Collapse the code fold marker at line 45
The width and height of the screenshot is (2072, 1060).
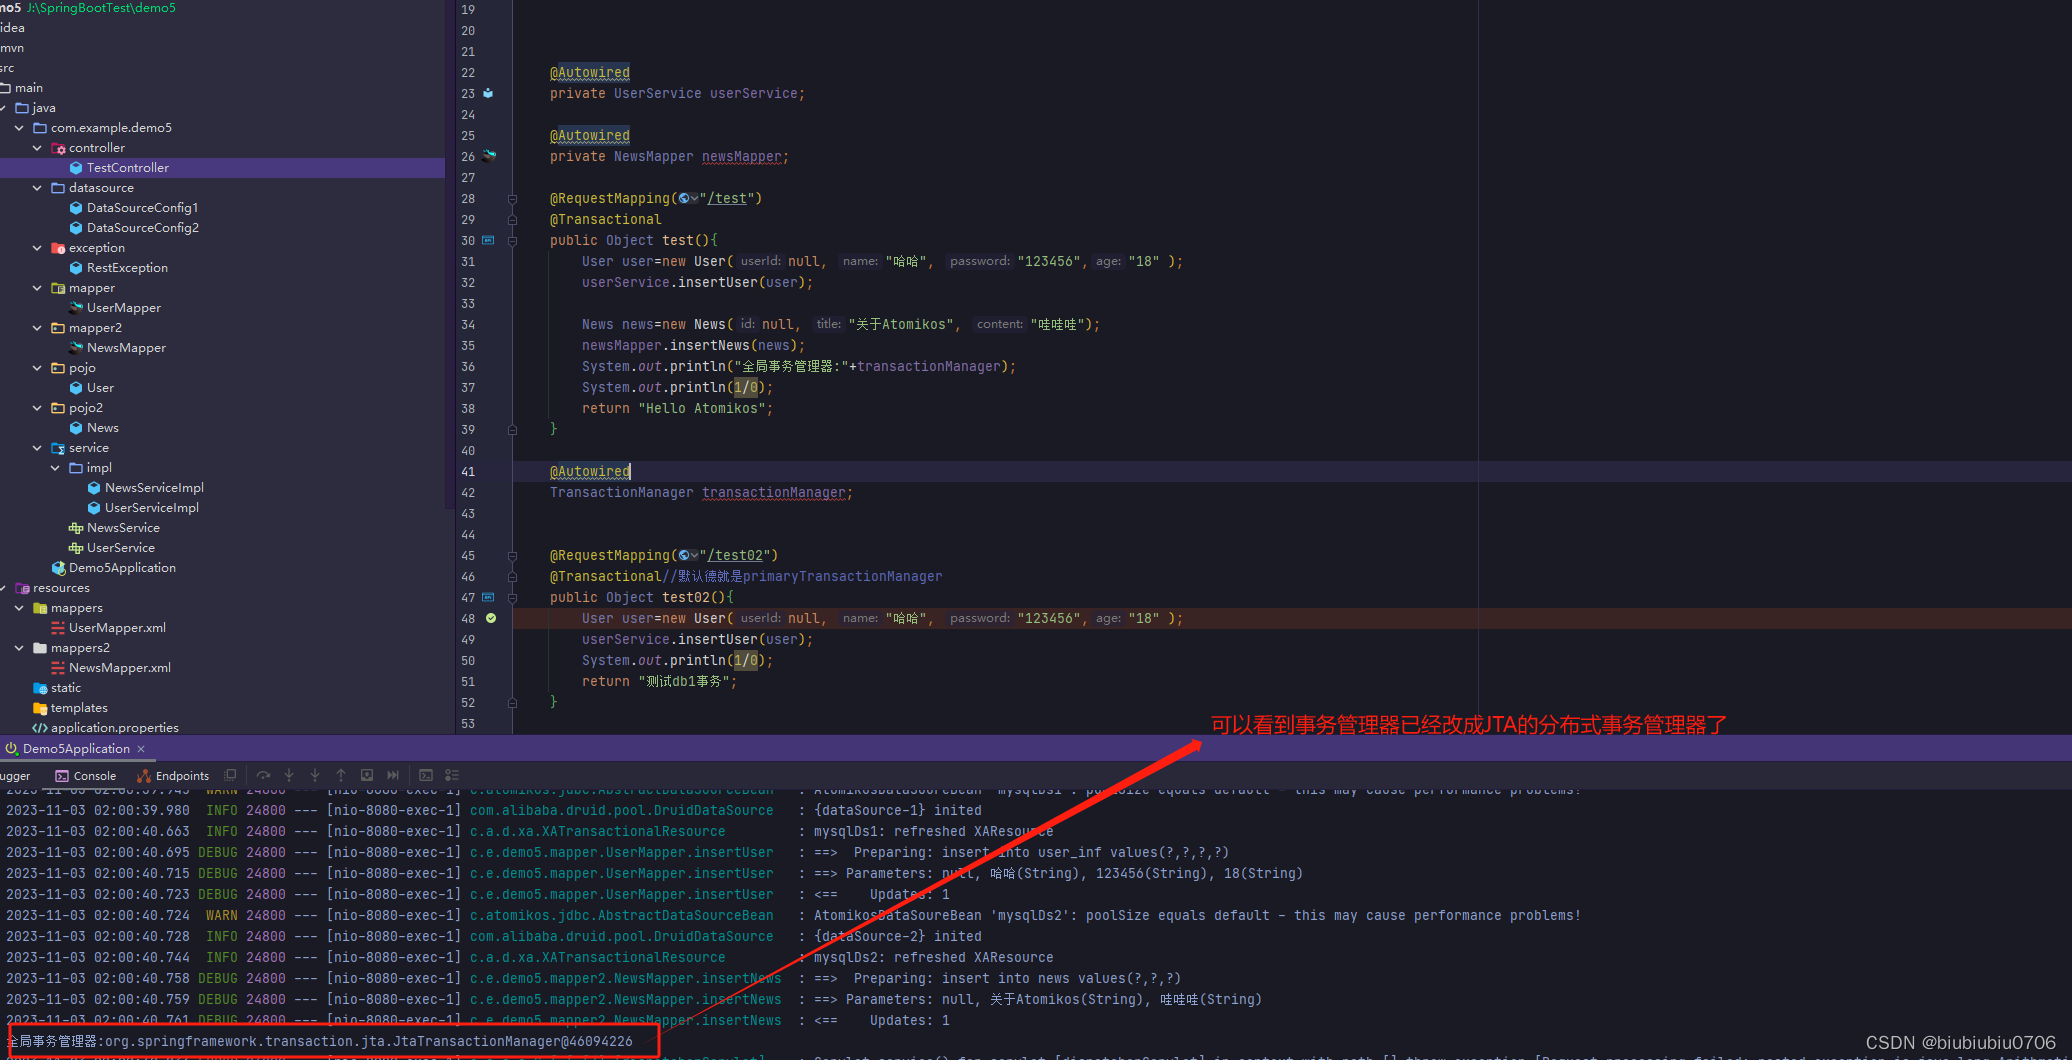click(512, 555)
